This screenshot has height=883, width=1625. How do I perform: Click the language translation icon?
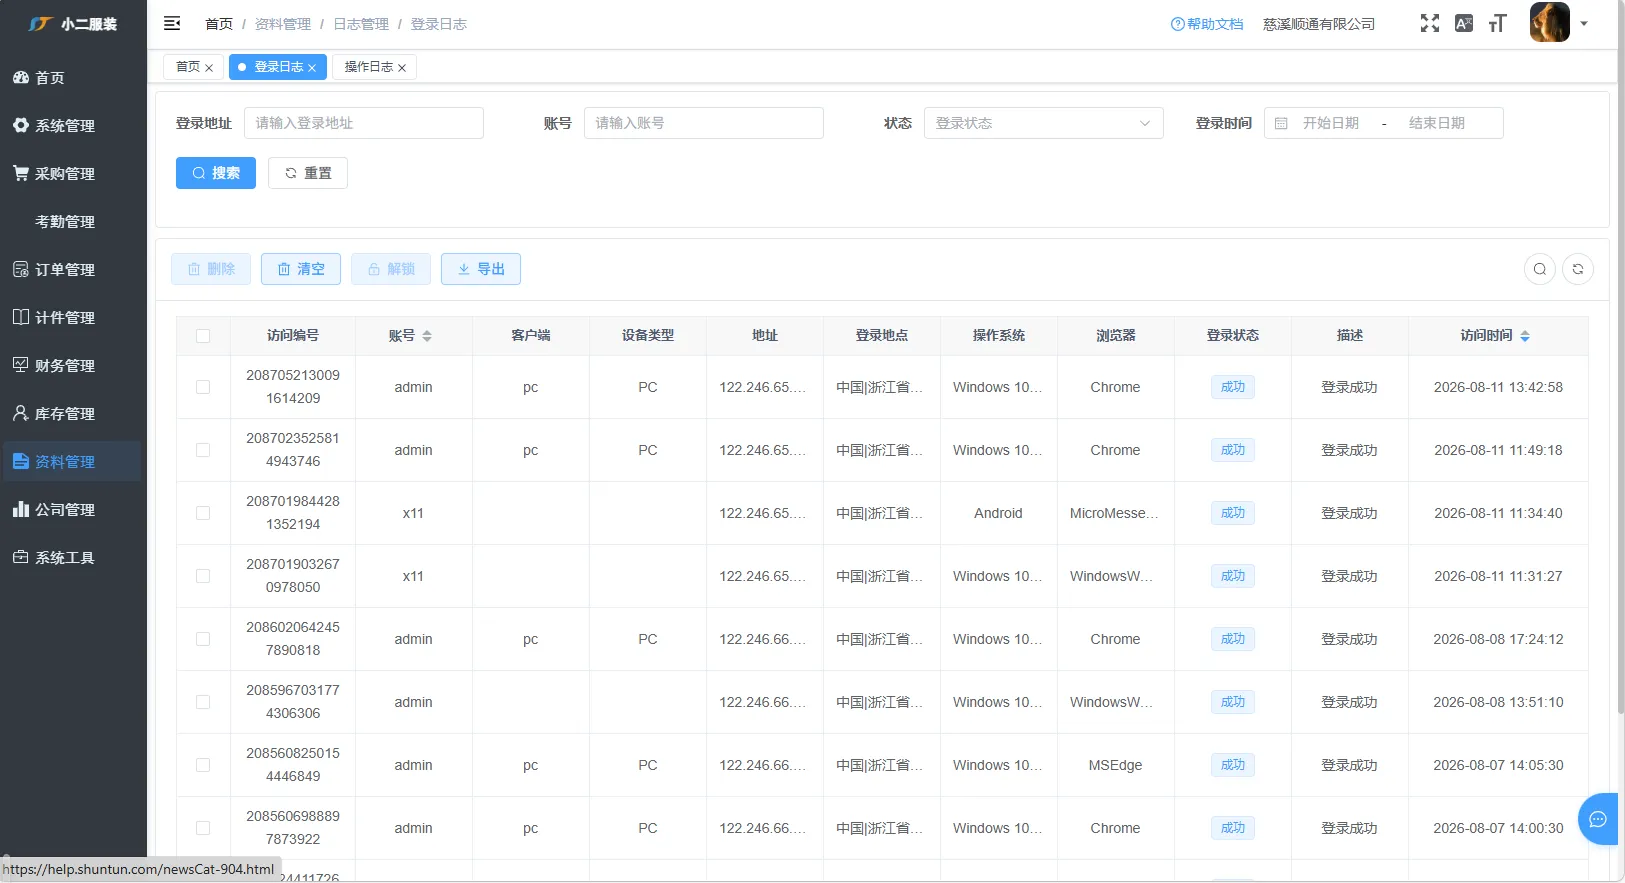point(1464,23)
